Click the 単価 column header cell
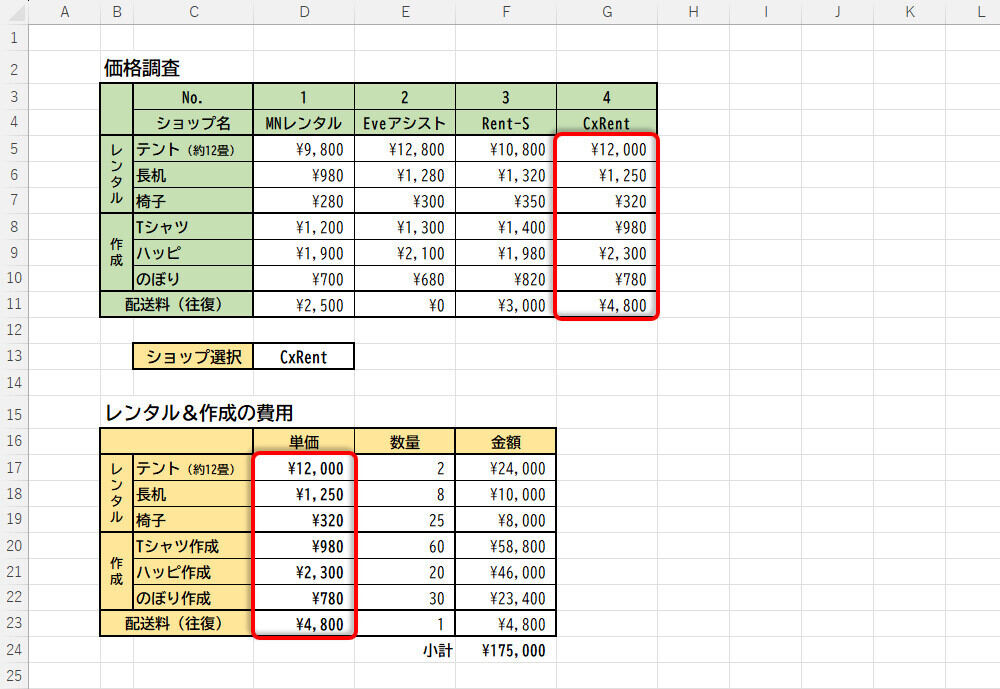 point(304,441)
